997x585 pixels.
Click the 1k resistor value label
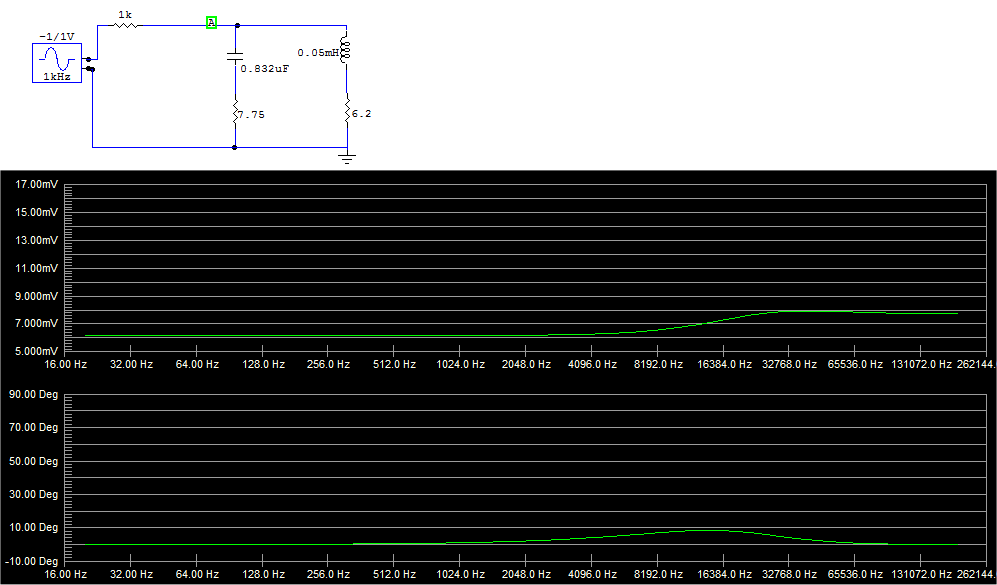pyautogui.click(x=125, y=14)
